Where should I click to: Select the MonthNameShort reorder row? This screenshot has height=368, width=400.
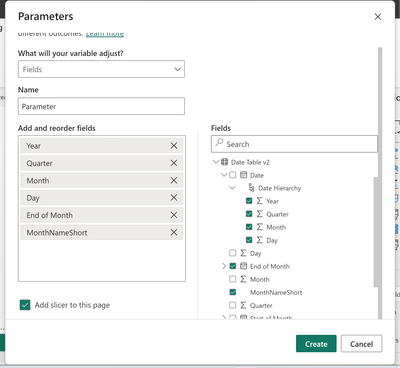(102, 232)
